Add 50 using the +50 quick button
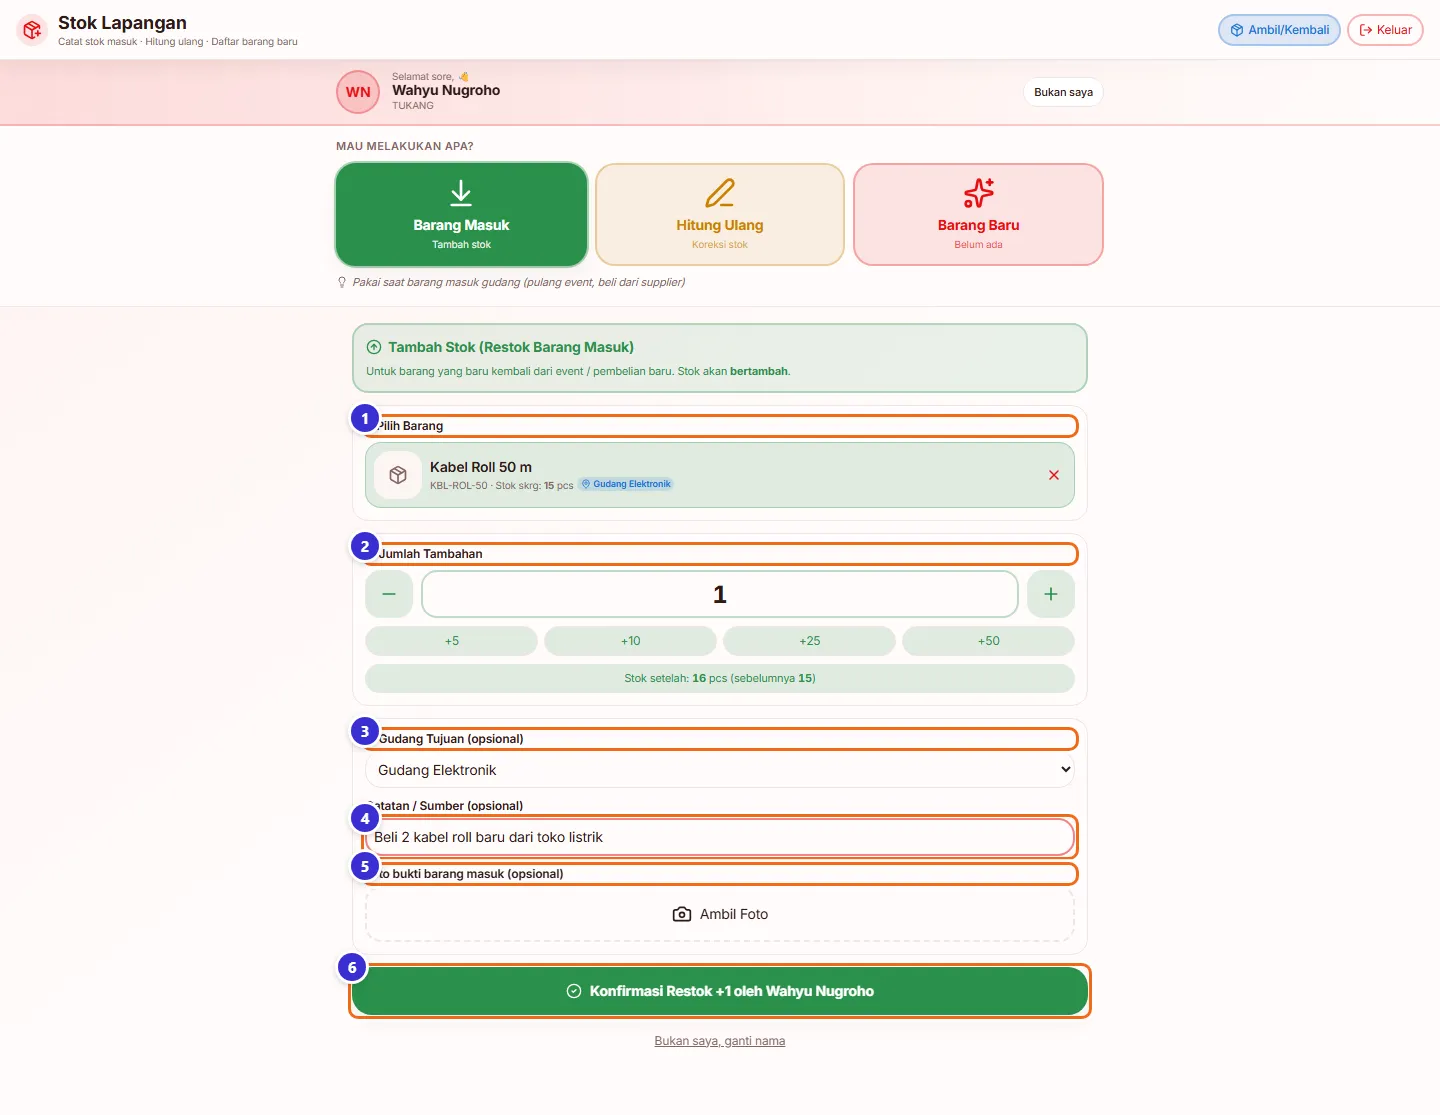The width and height of the screenshot is (1440, 1115). (x=989, y=641)
